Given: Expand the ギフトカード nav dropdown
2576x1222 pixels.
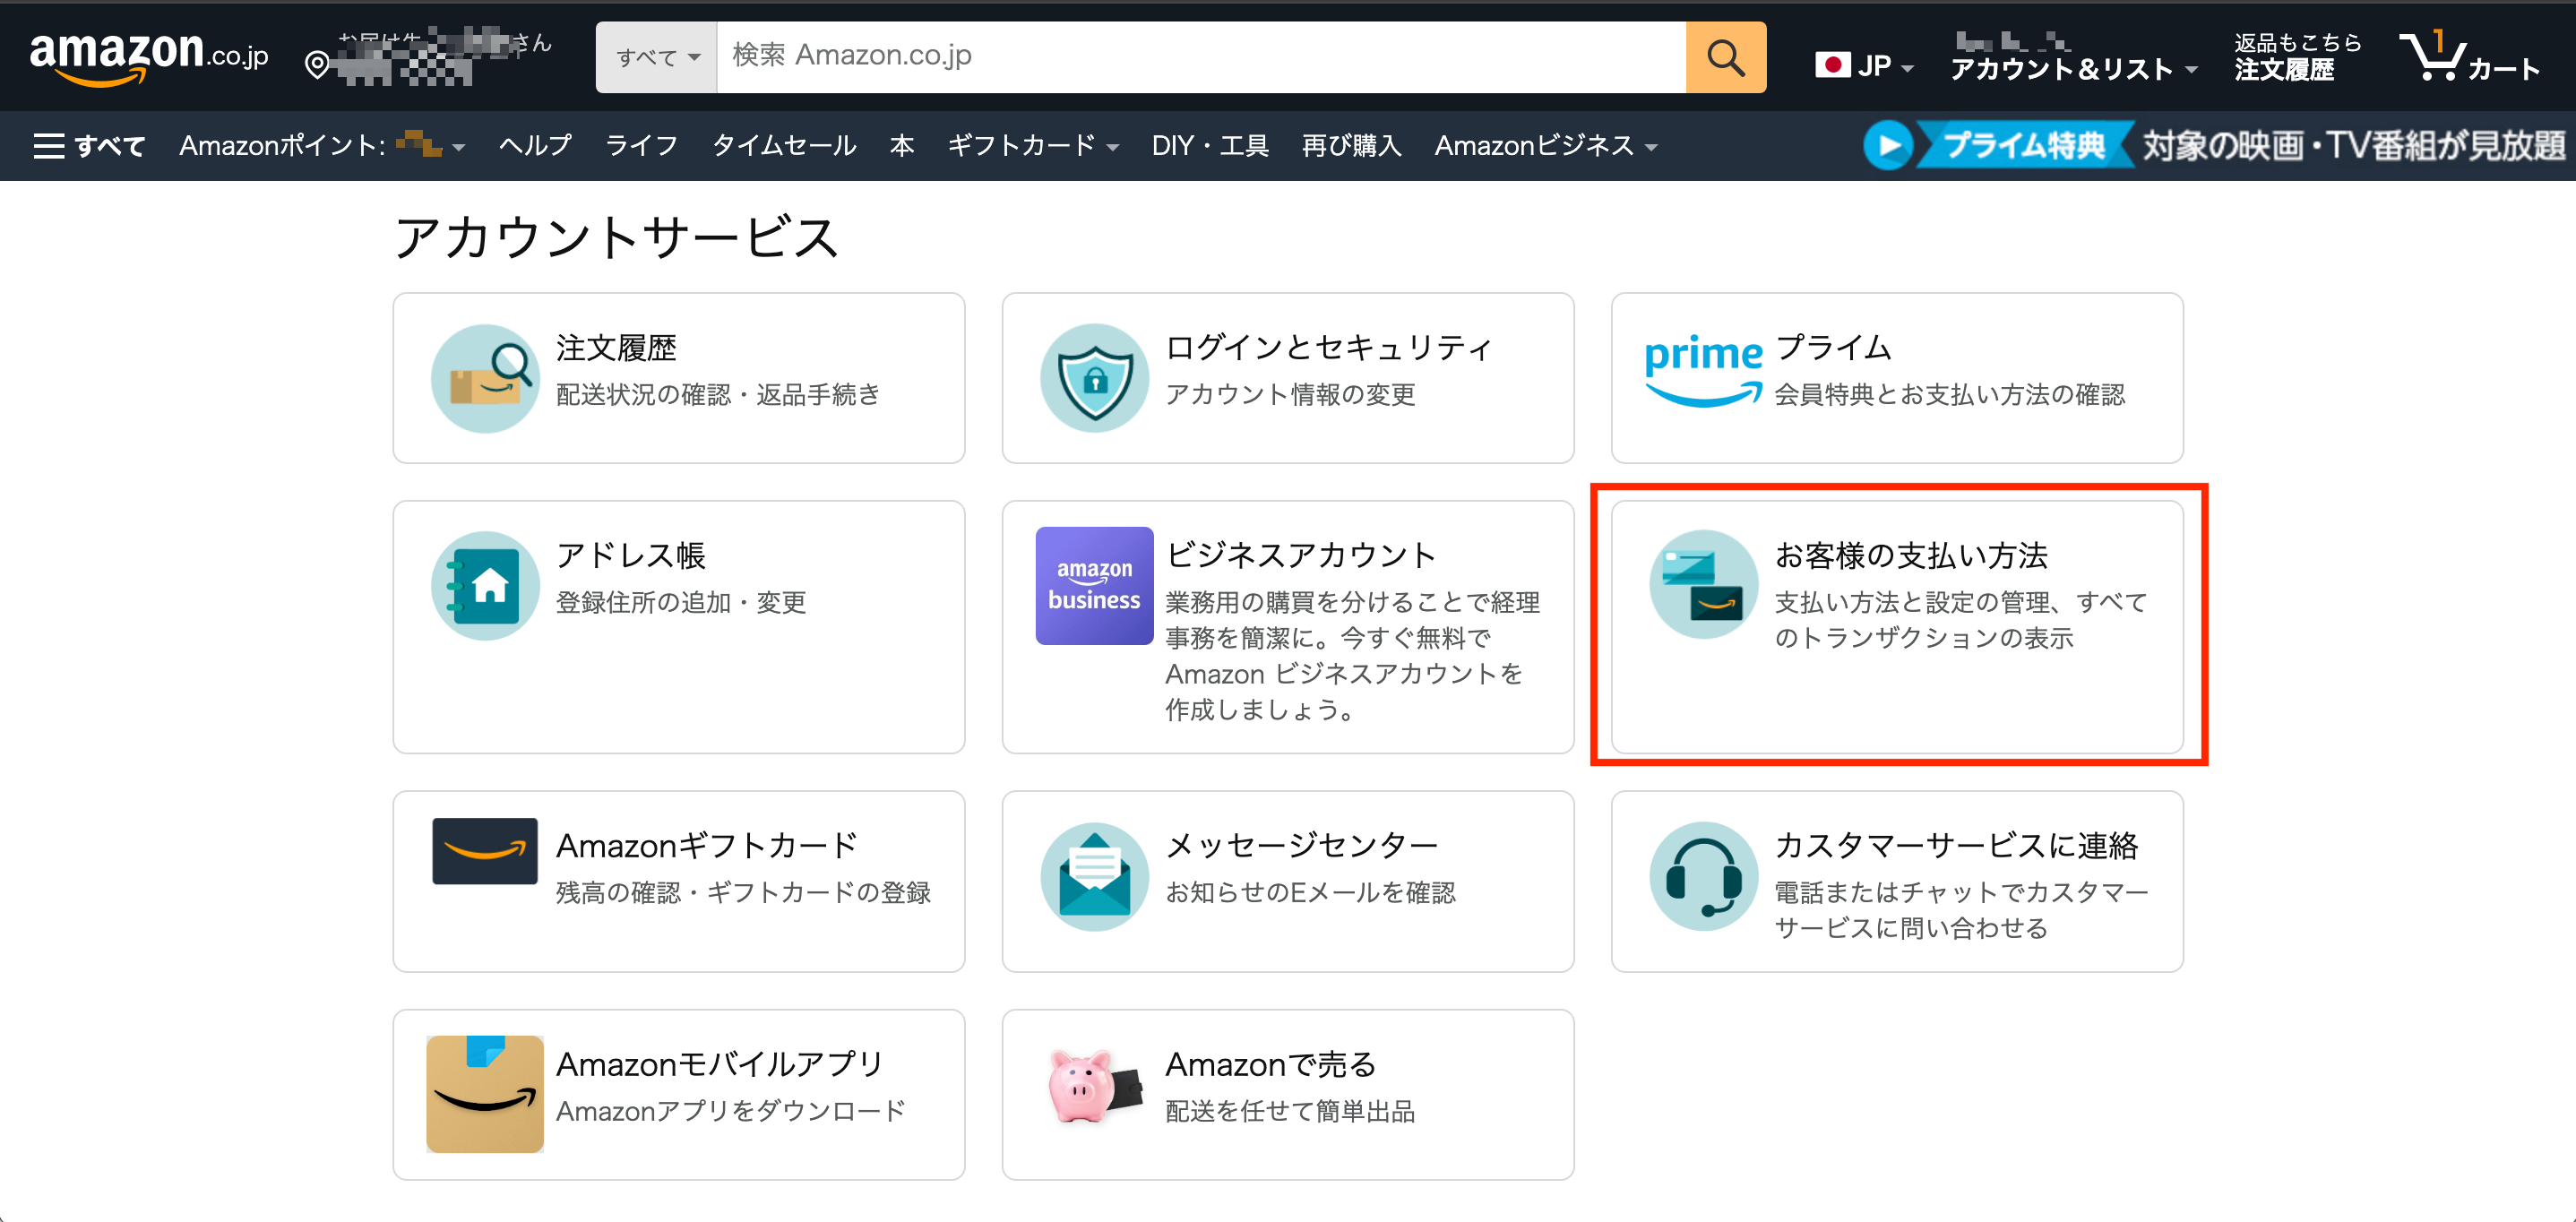Looking at the screenshot, I should (x=1032, y=146).
